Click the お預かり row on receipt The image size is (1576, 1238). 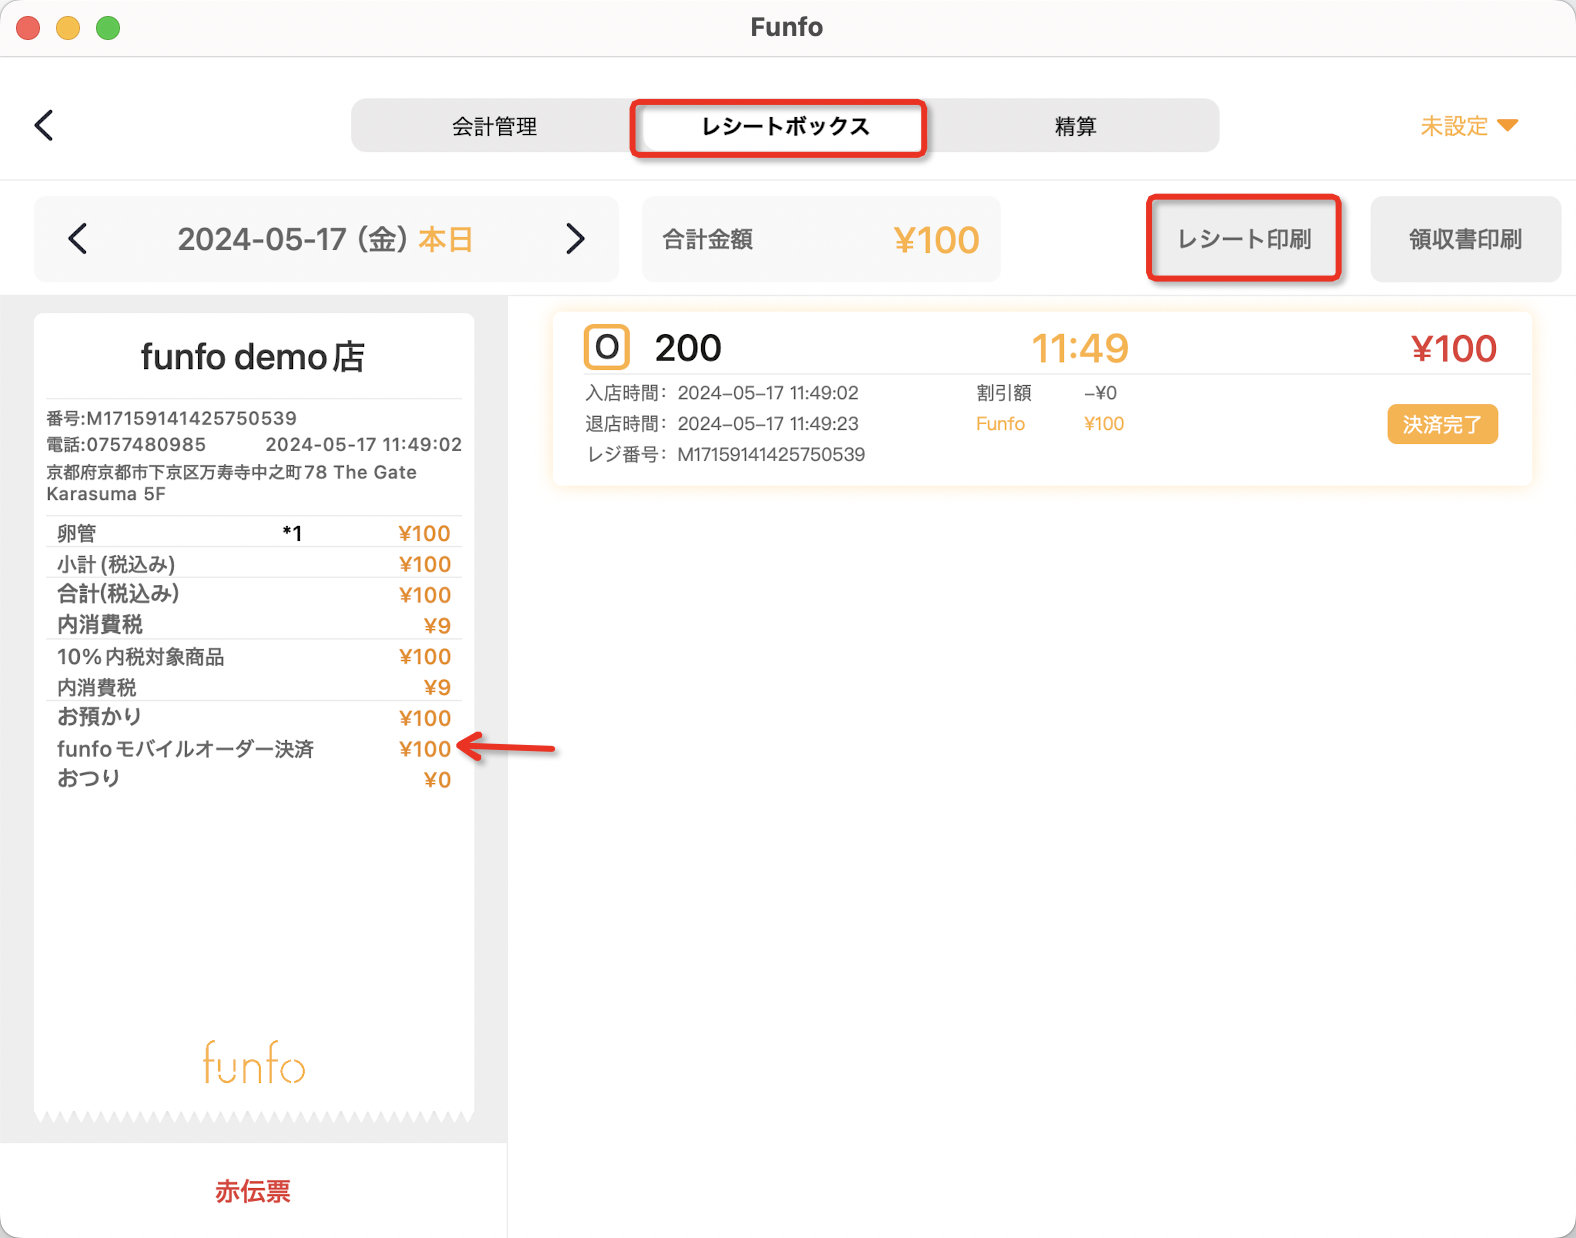tap(254, 718)
